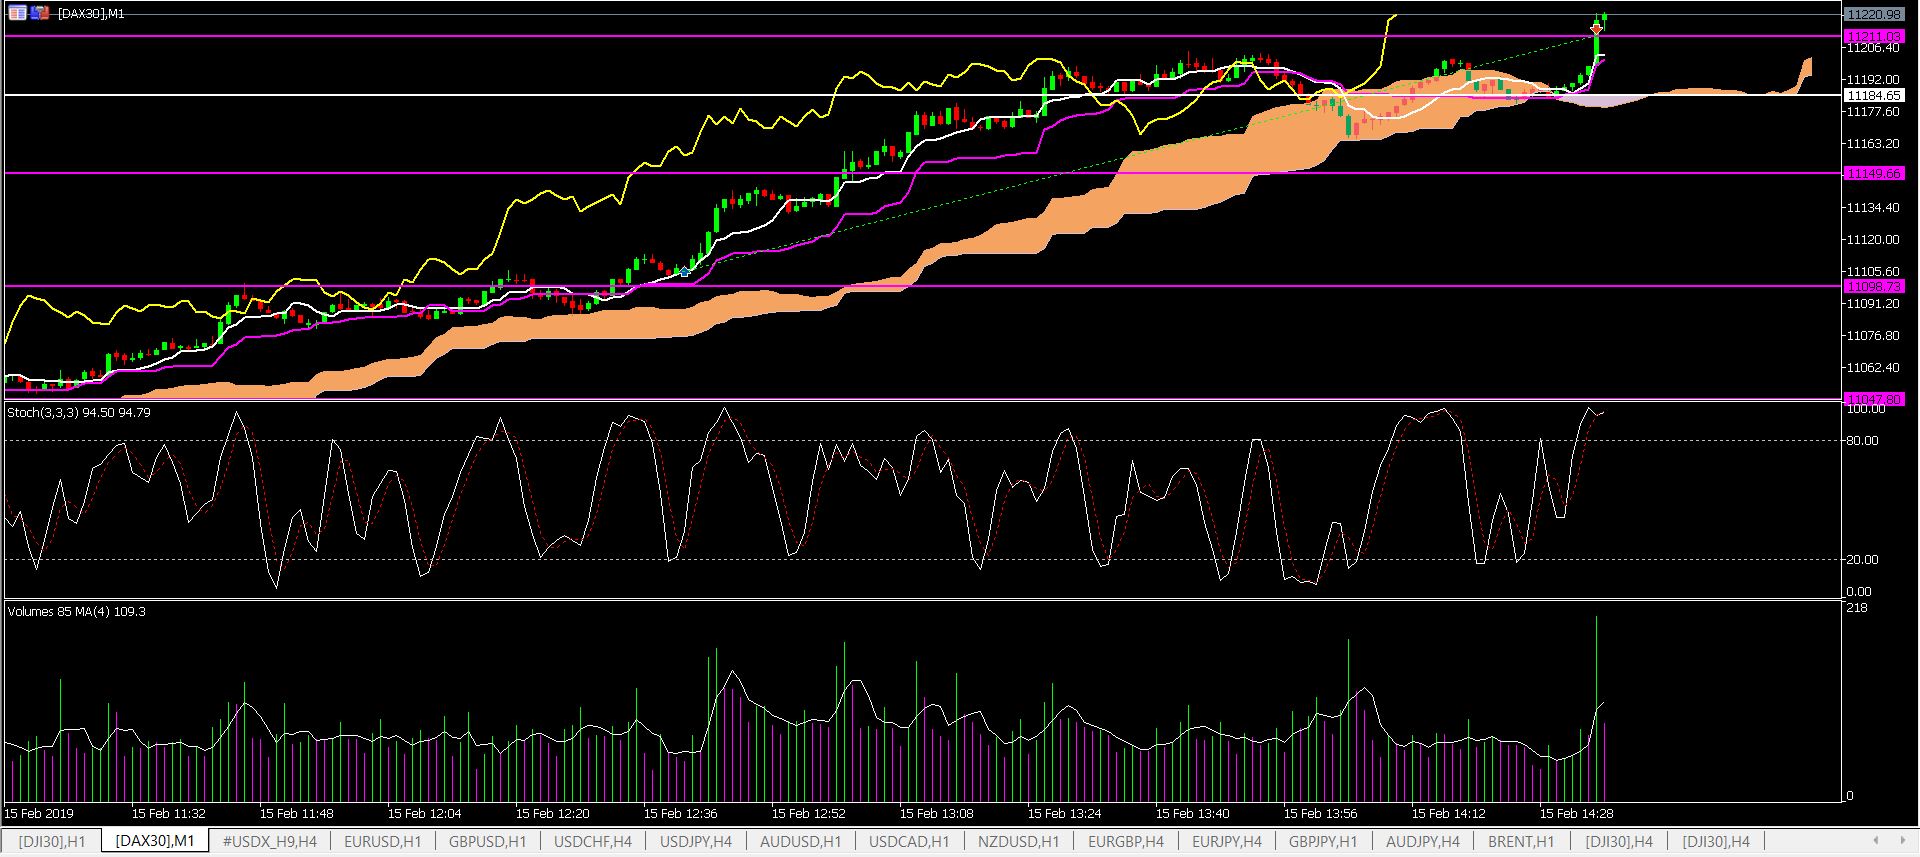Screen dimensions: 1920x857
Task: Select the magenta level label 11149.66
Action: coord(1874,173)
